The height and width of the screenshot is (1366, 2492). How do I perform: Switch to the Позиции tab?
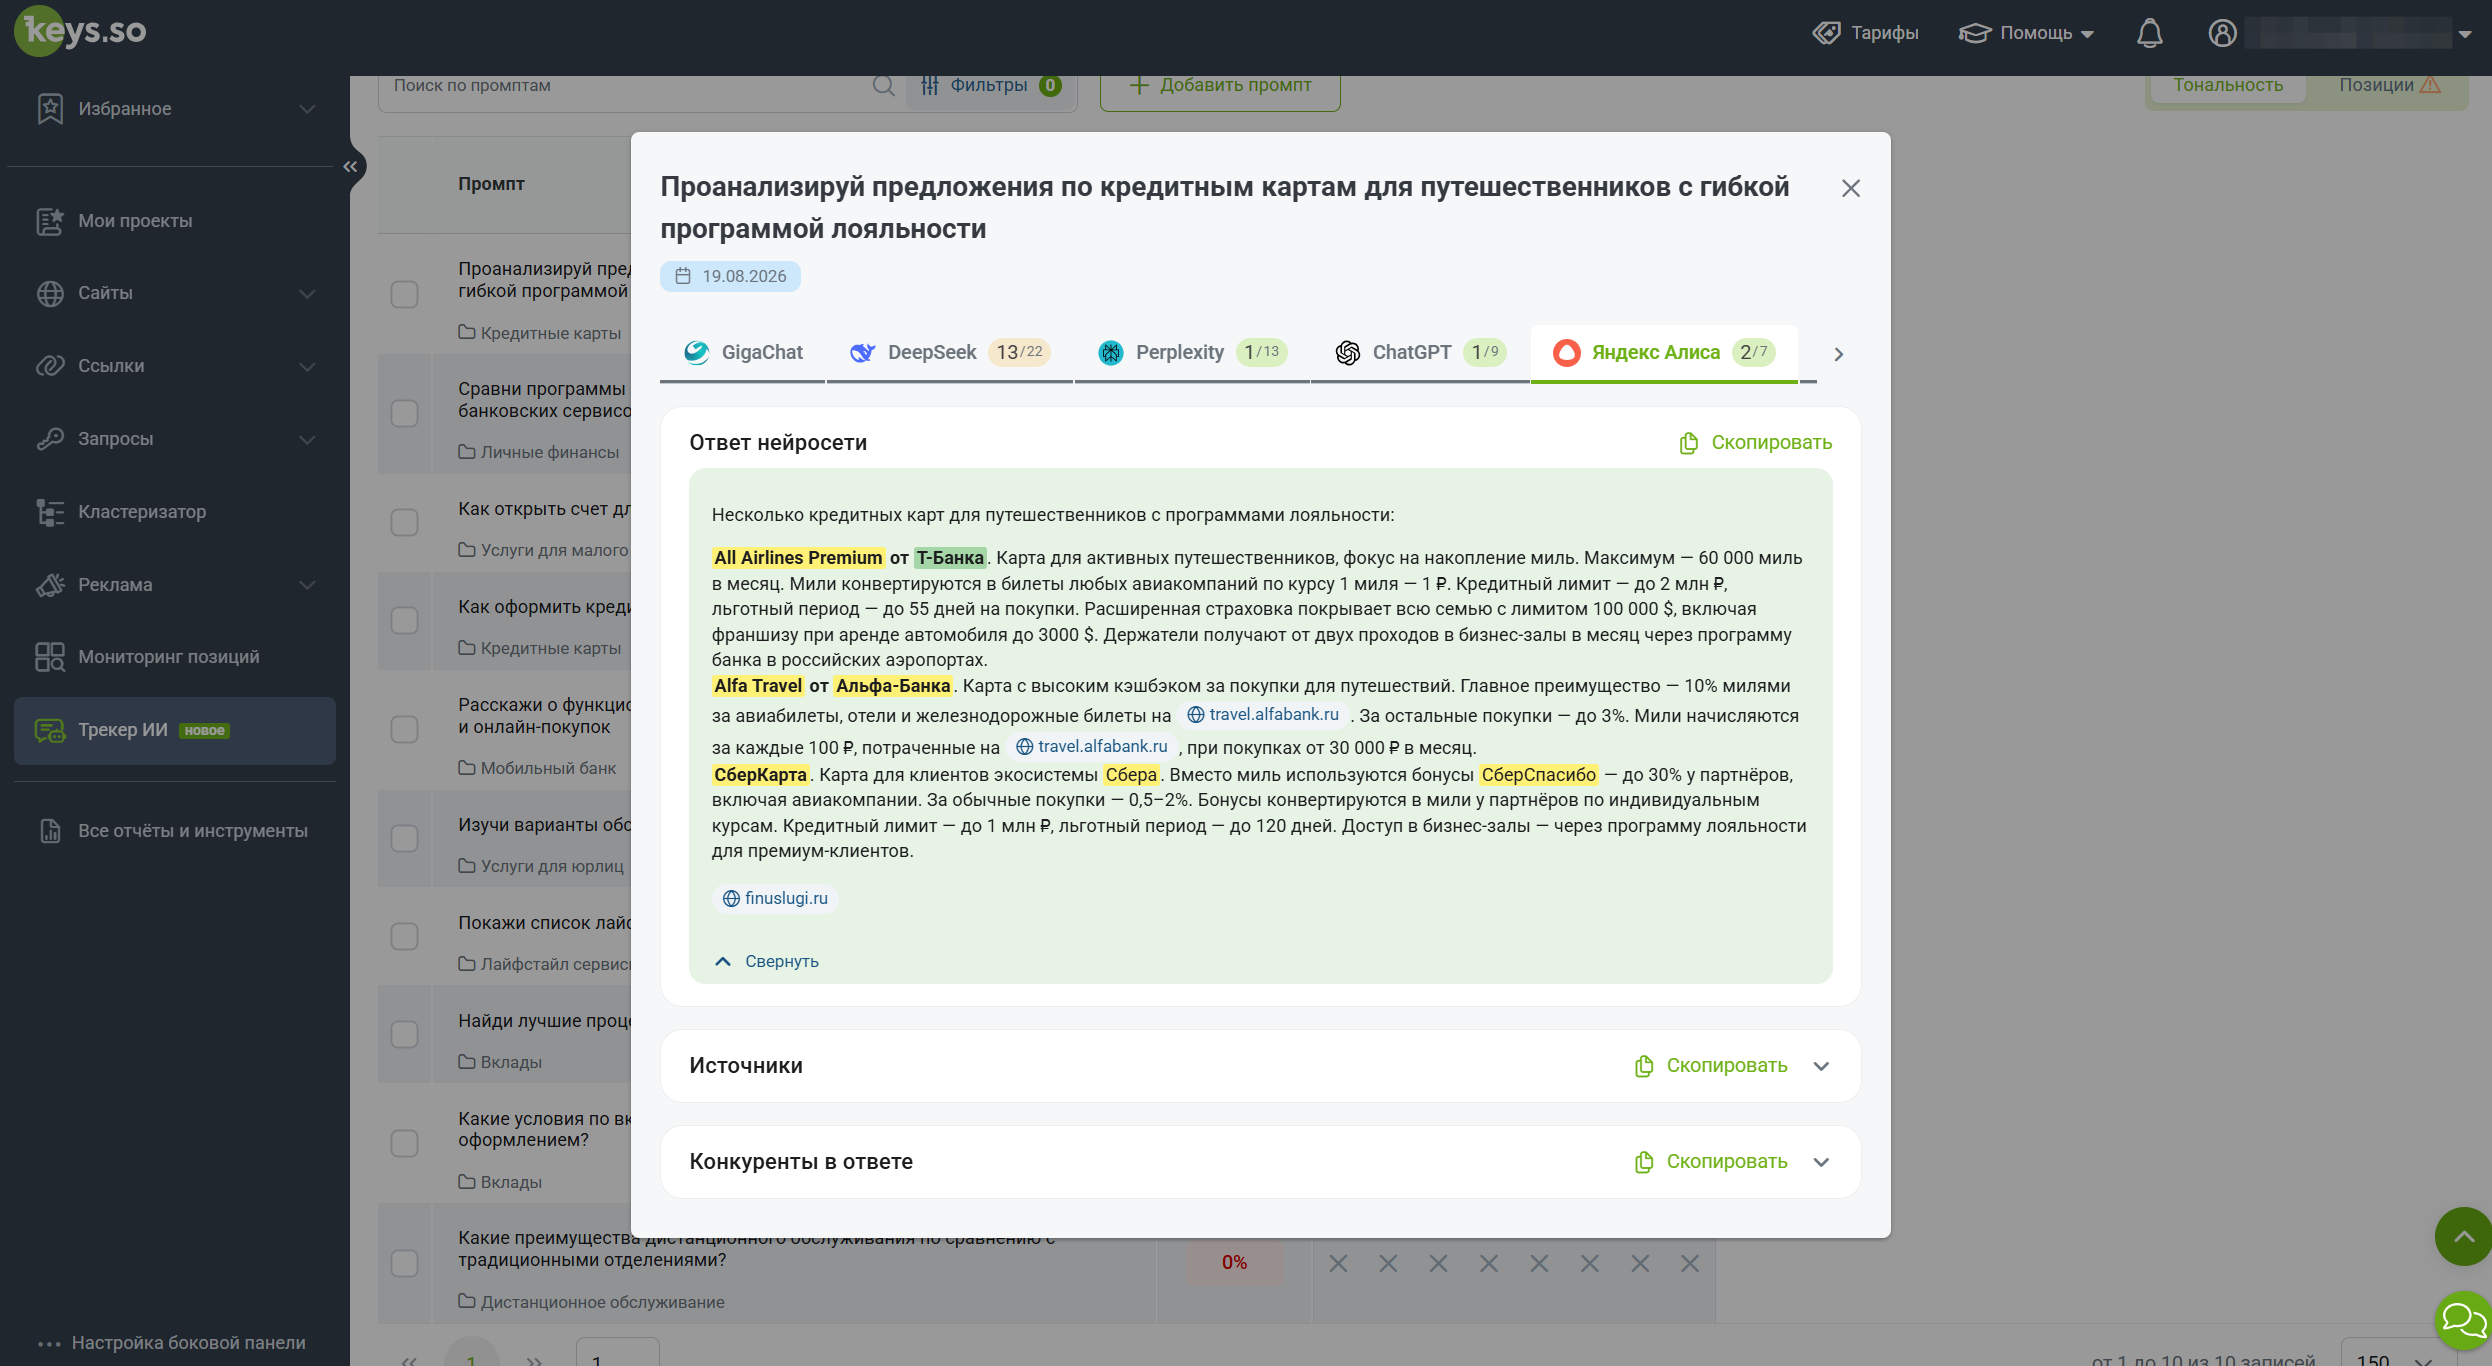tap(2388, 86)
